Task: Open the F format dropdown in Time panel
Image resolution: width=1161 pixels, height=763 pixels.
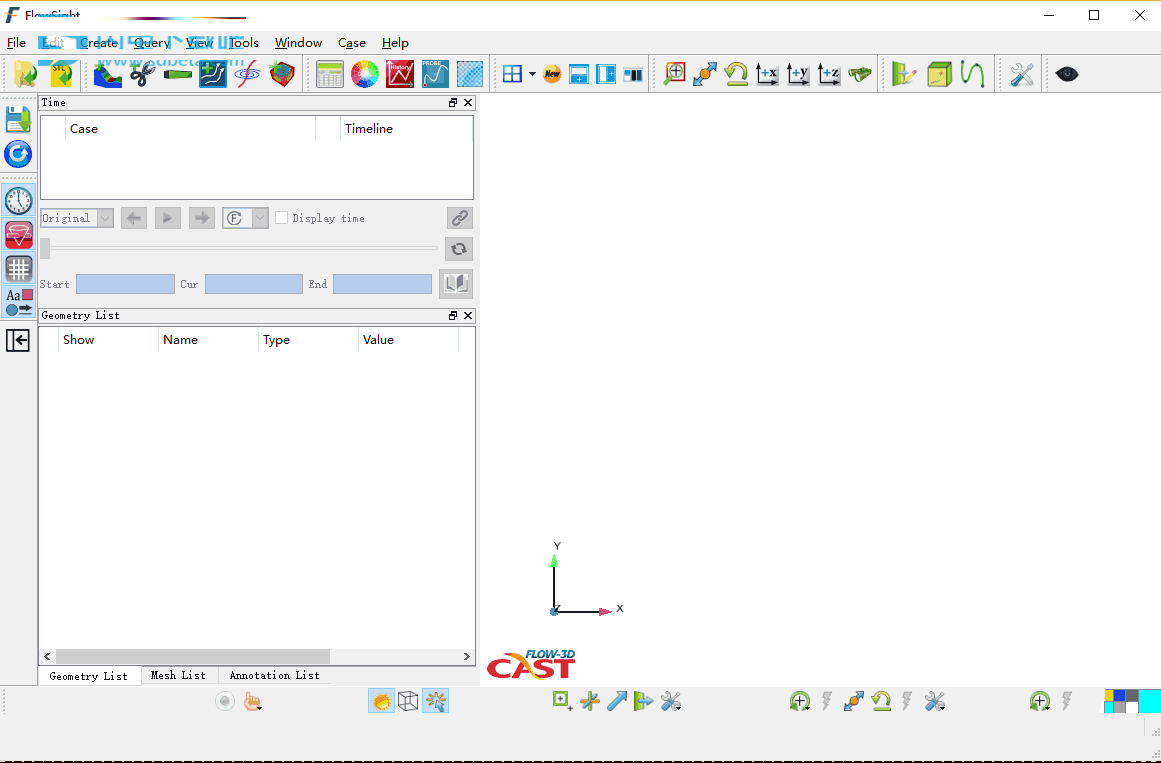Action: pyautogui.click(x=245, y=218)
